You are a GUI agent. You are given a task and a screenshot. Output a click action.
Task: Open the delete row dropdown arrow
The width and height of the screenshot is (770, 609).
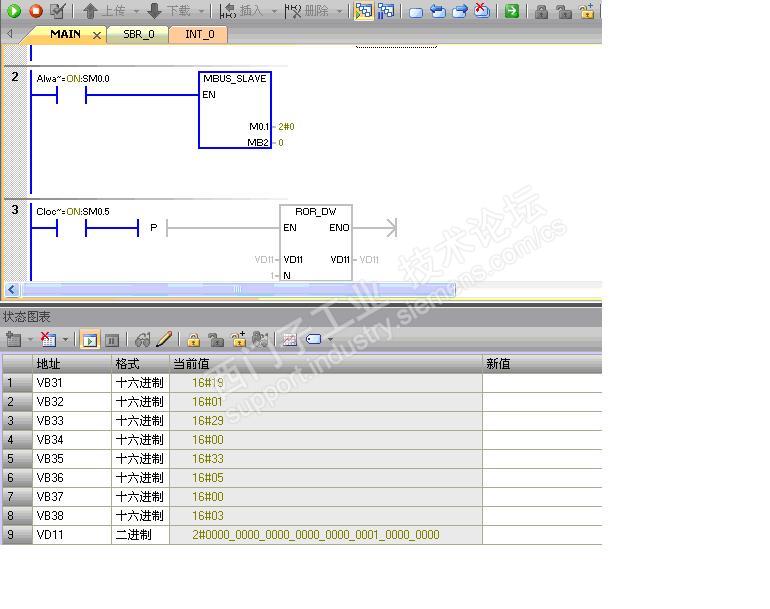pyautogui.click(x=65, y=339)
